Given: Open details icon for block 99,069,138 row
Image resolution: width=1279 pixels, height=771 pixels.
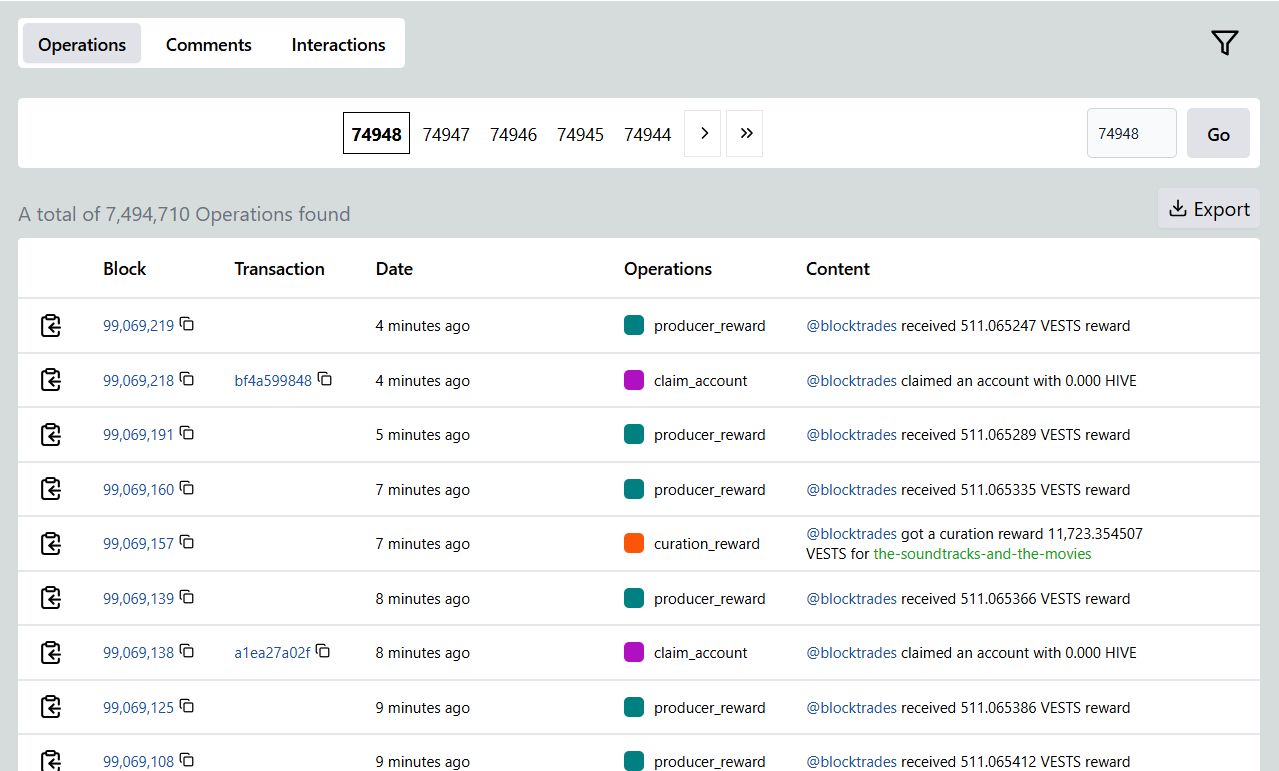Looking at the screenshot, I should pos(51,653).
